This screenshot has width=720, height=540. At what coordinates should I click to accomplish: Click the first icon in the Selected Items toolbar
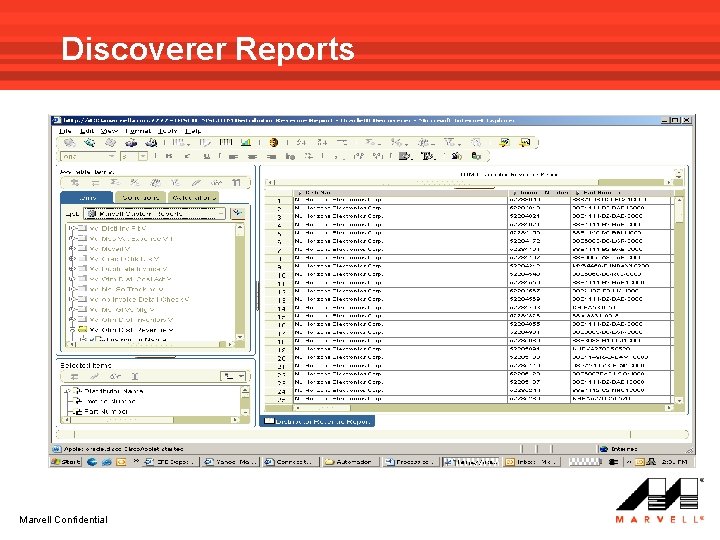click(74, 377)
